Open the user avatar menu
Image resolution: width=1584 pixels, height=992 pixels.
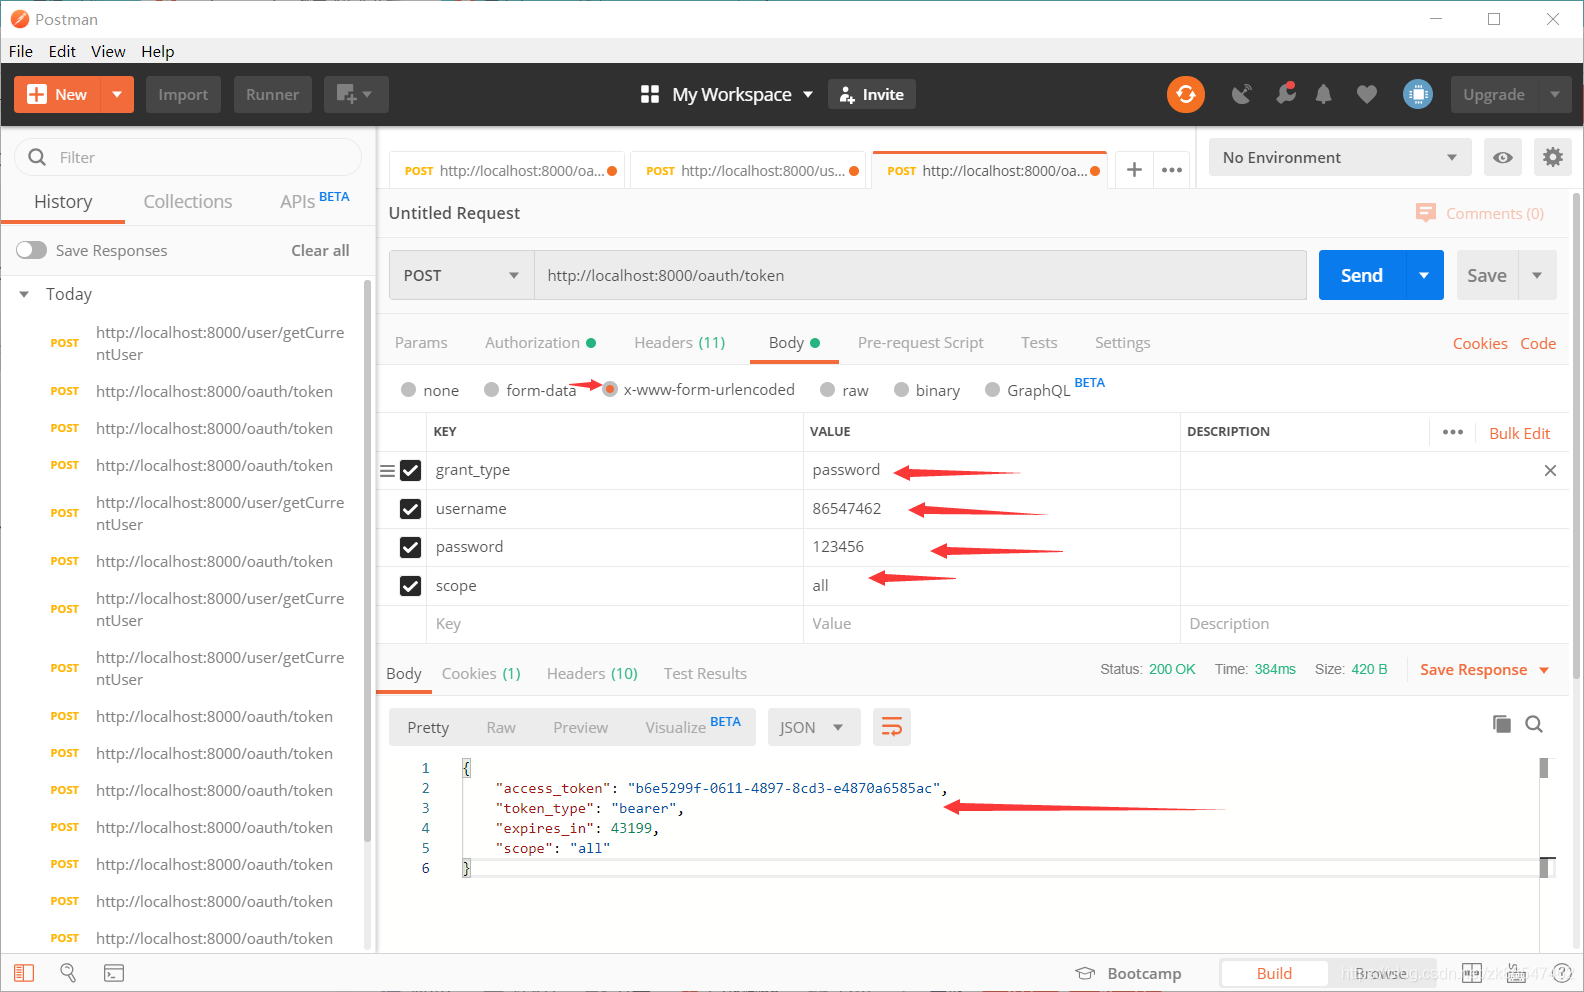(1417, 94)
